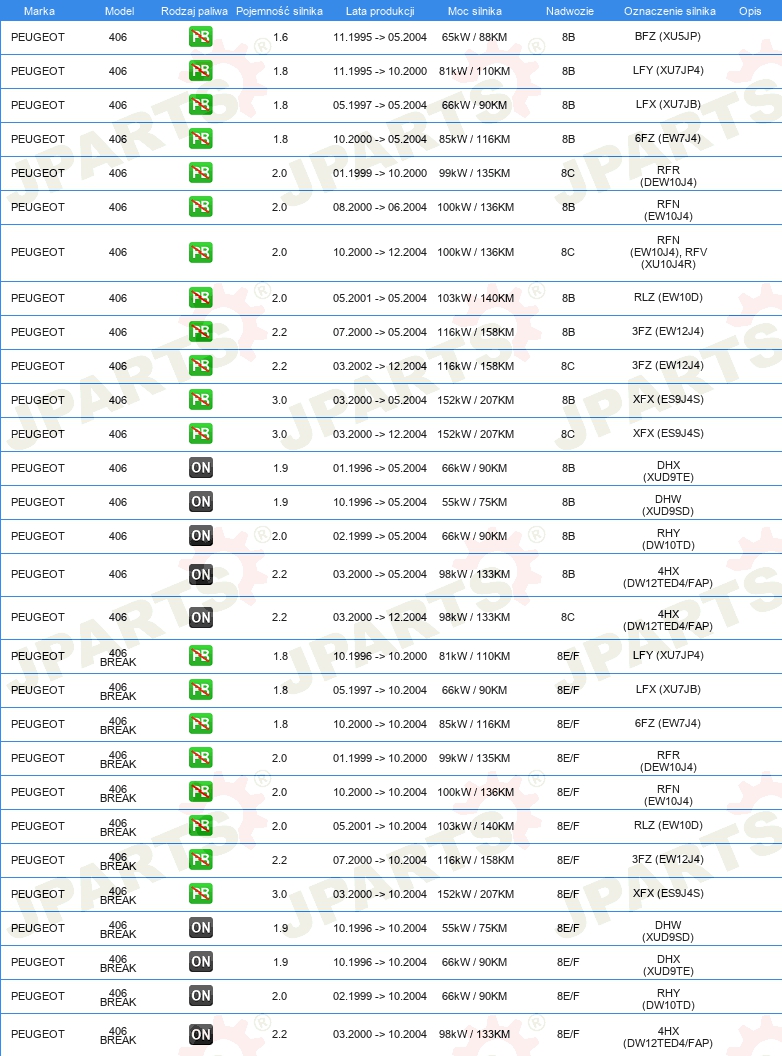Screen dimensions: 782x1056
Task: Click PB icon in 406 Break RFR row
Action: coord(201,758)
